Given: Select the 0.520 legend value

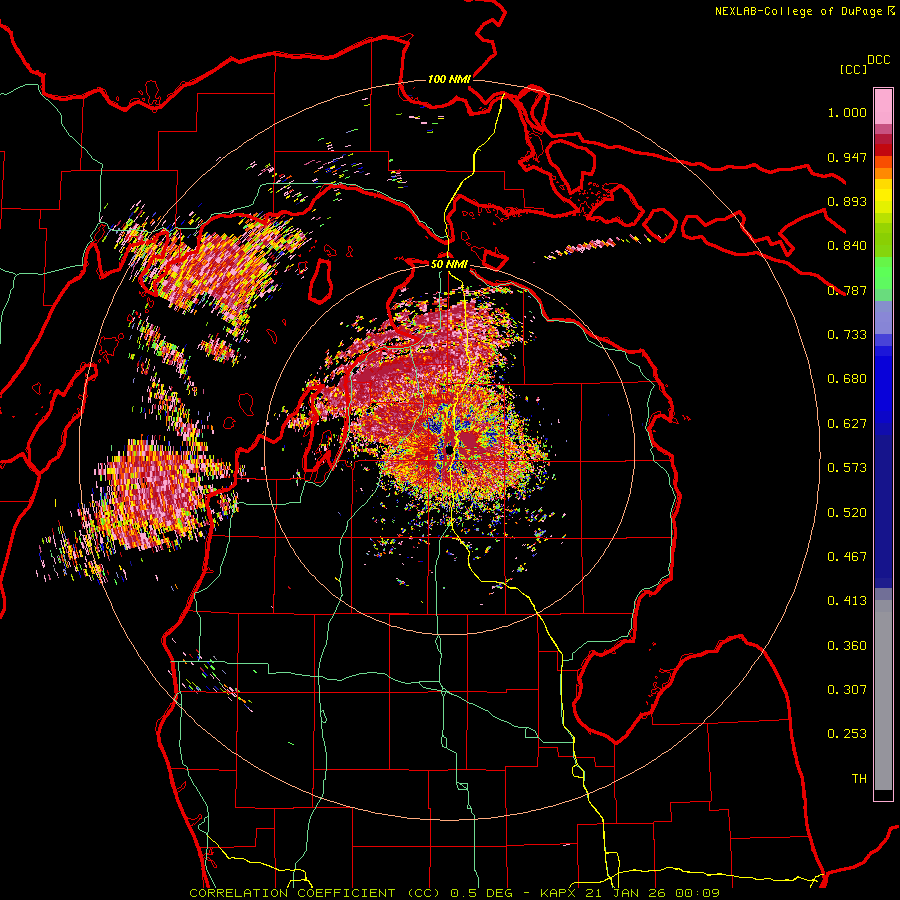Looking at the screenshot, I should coord(847,513).
